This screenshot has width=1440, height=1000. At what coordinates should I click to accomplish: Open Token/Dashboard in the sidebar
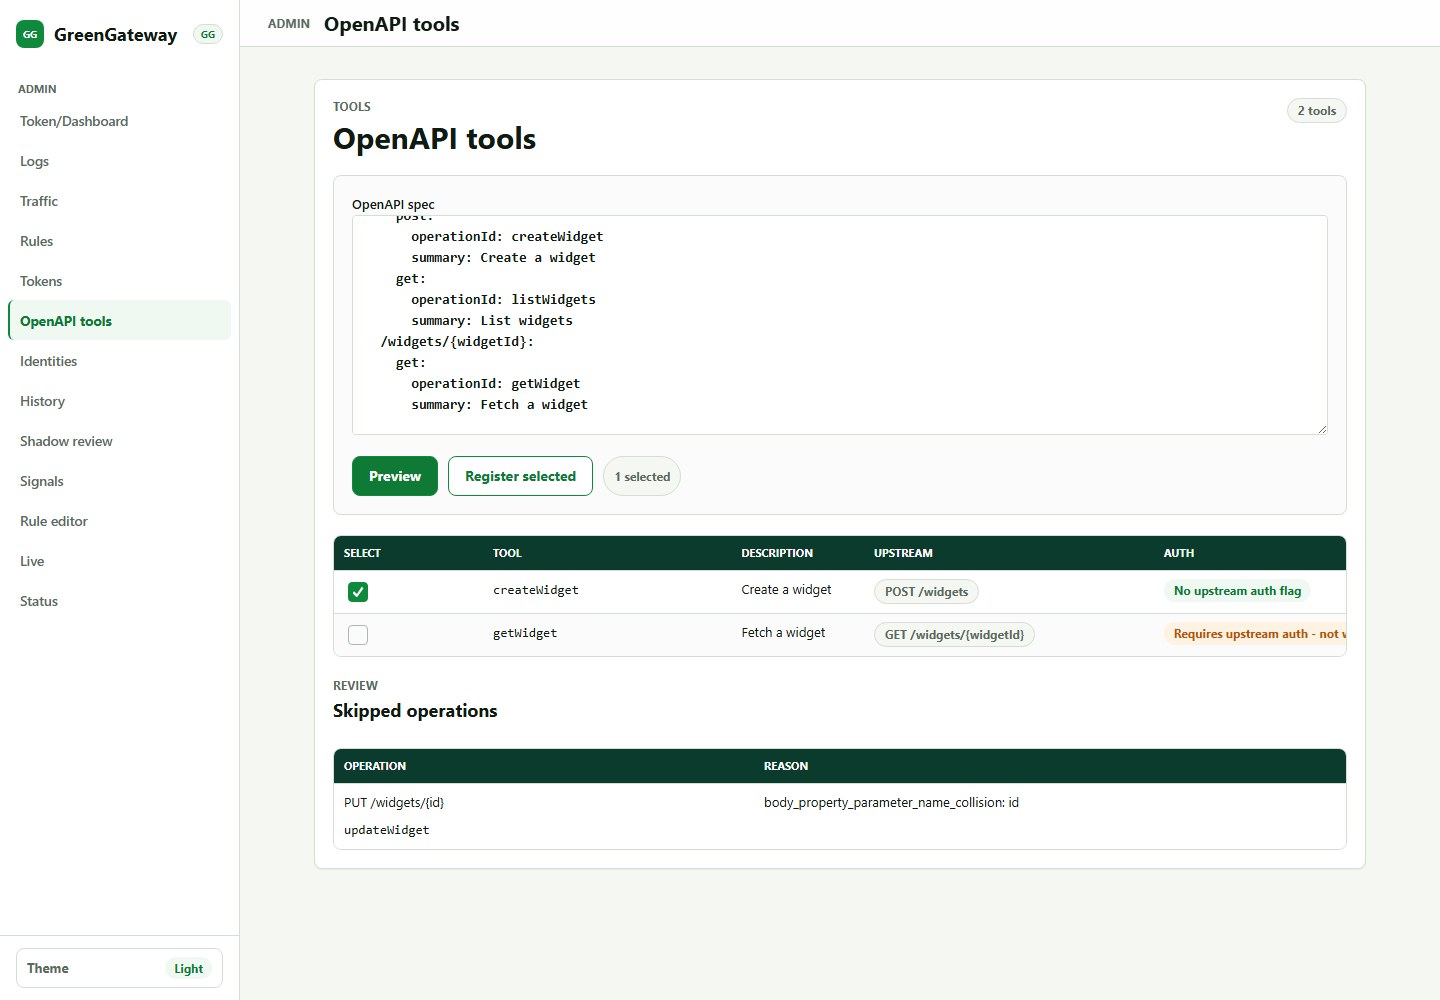click(x=119, y=121)
